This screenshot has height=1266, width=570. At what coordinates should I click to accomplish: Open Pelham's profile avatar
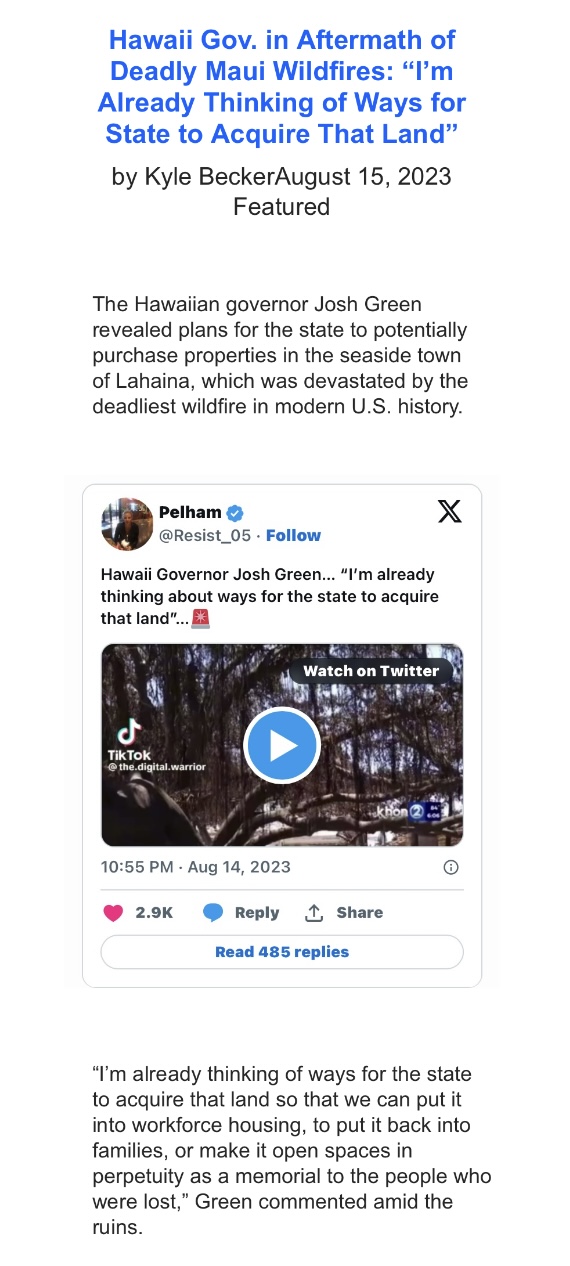127,524
